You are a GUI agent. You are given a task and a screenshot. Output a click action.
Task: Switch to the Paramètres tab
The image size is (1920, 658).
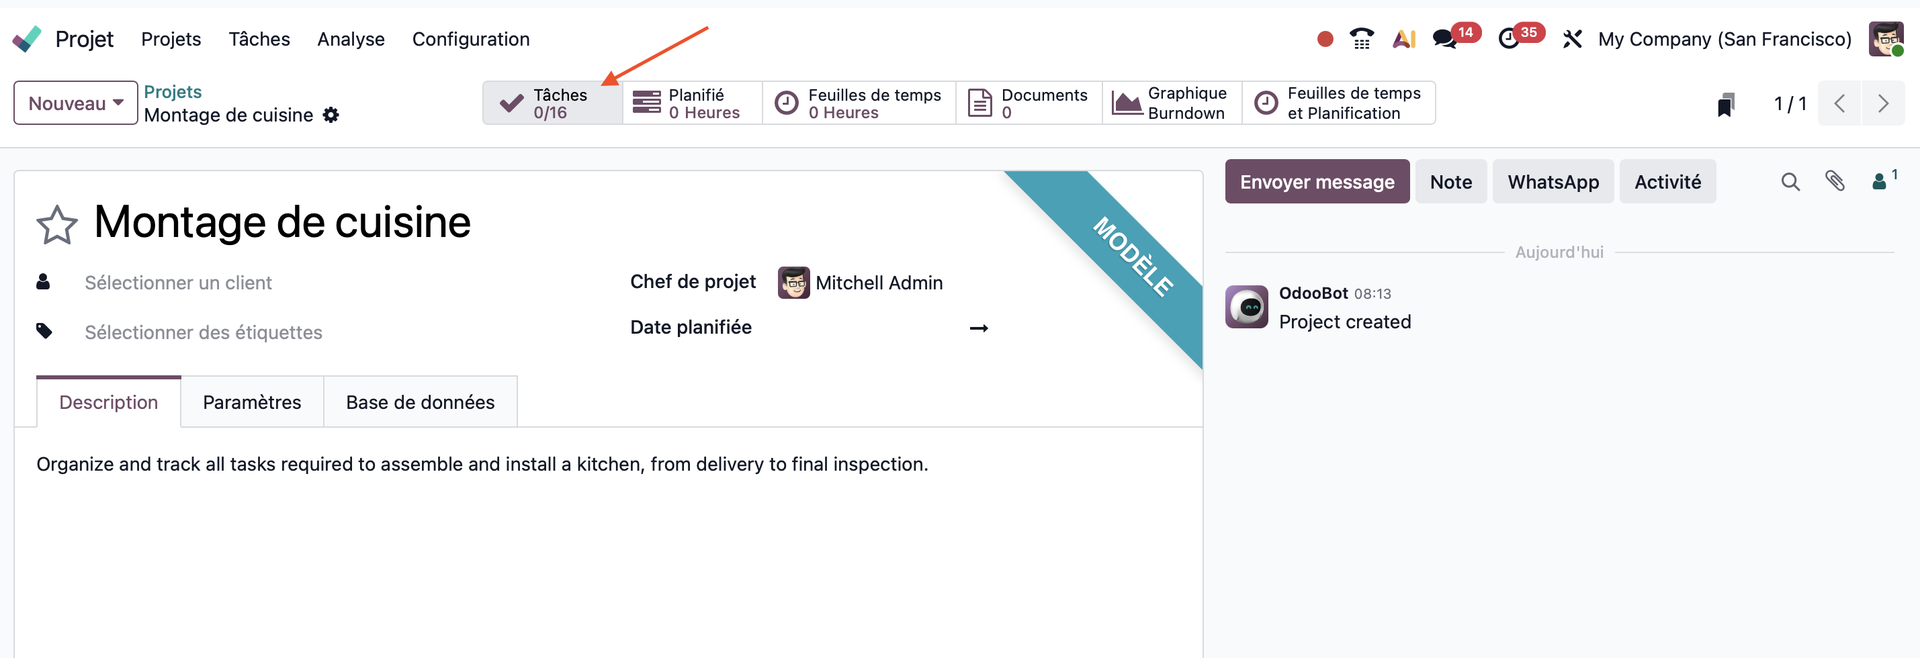tap(252, 402)
